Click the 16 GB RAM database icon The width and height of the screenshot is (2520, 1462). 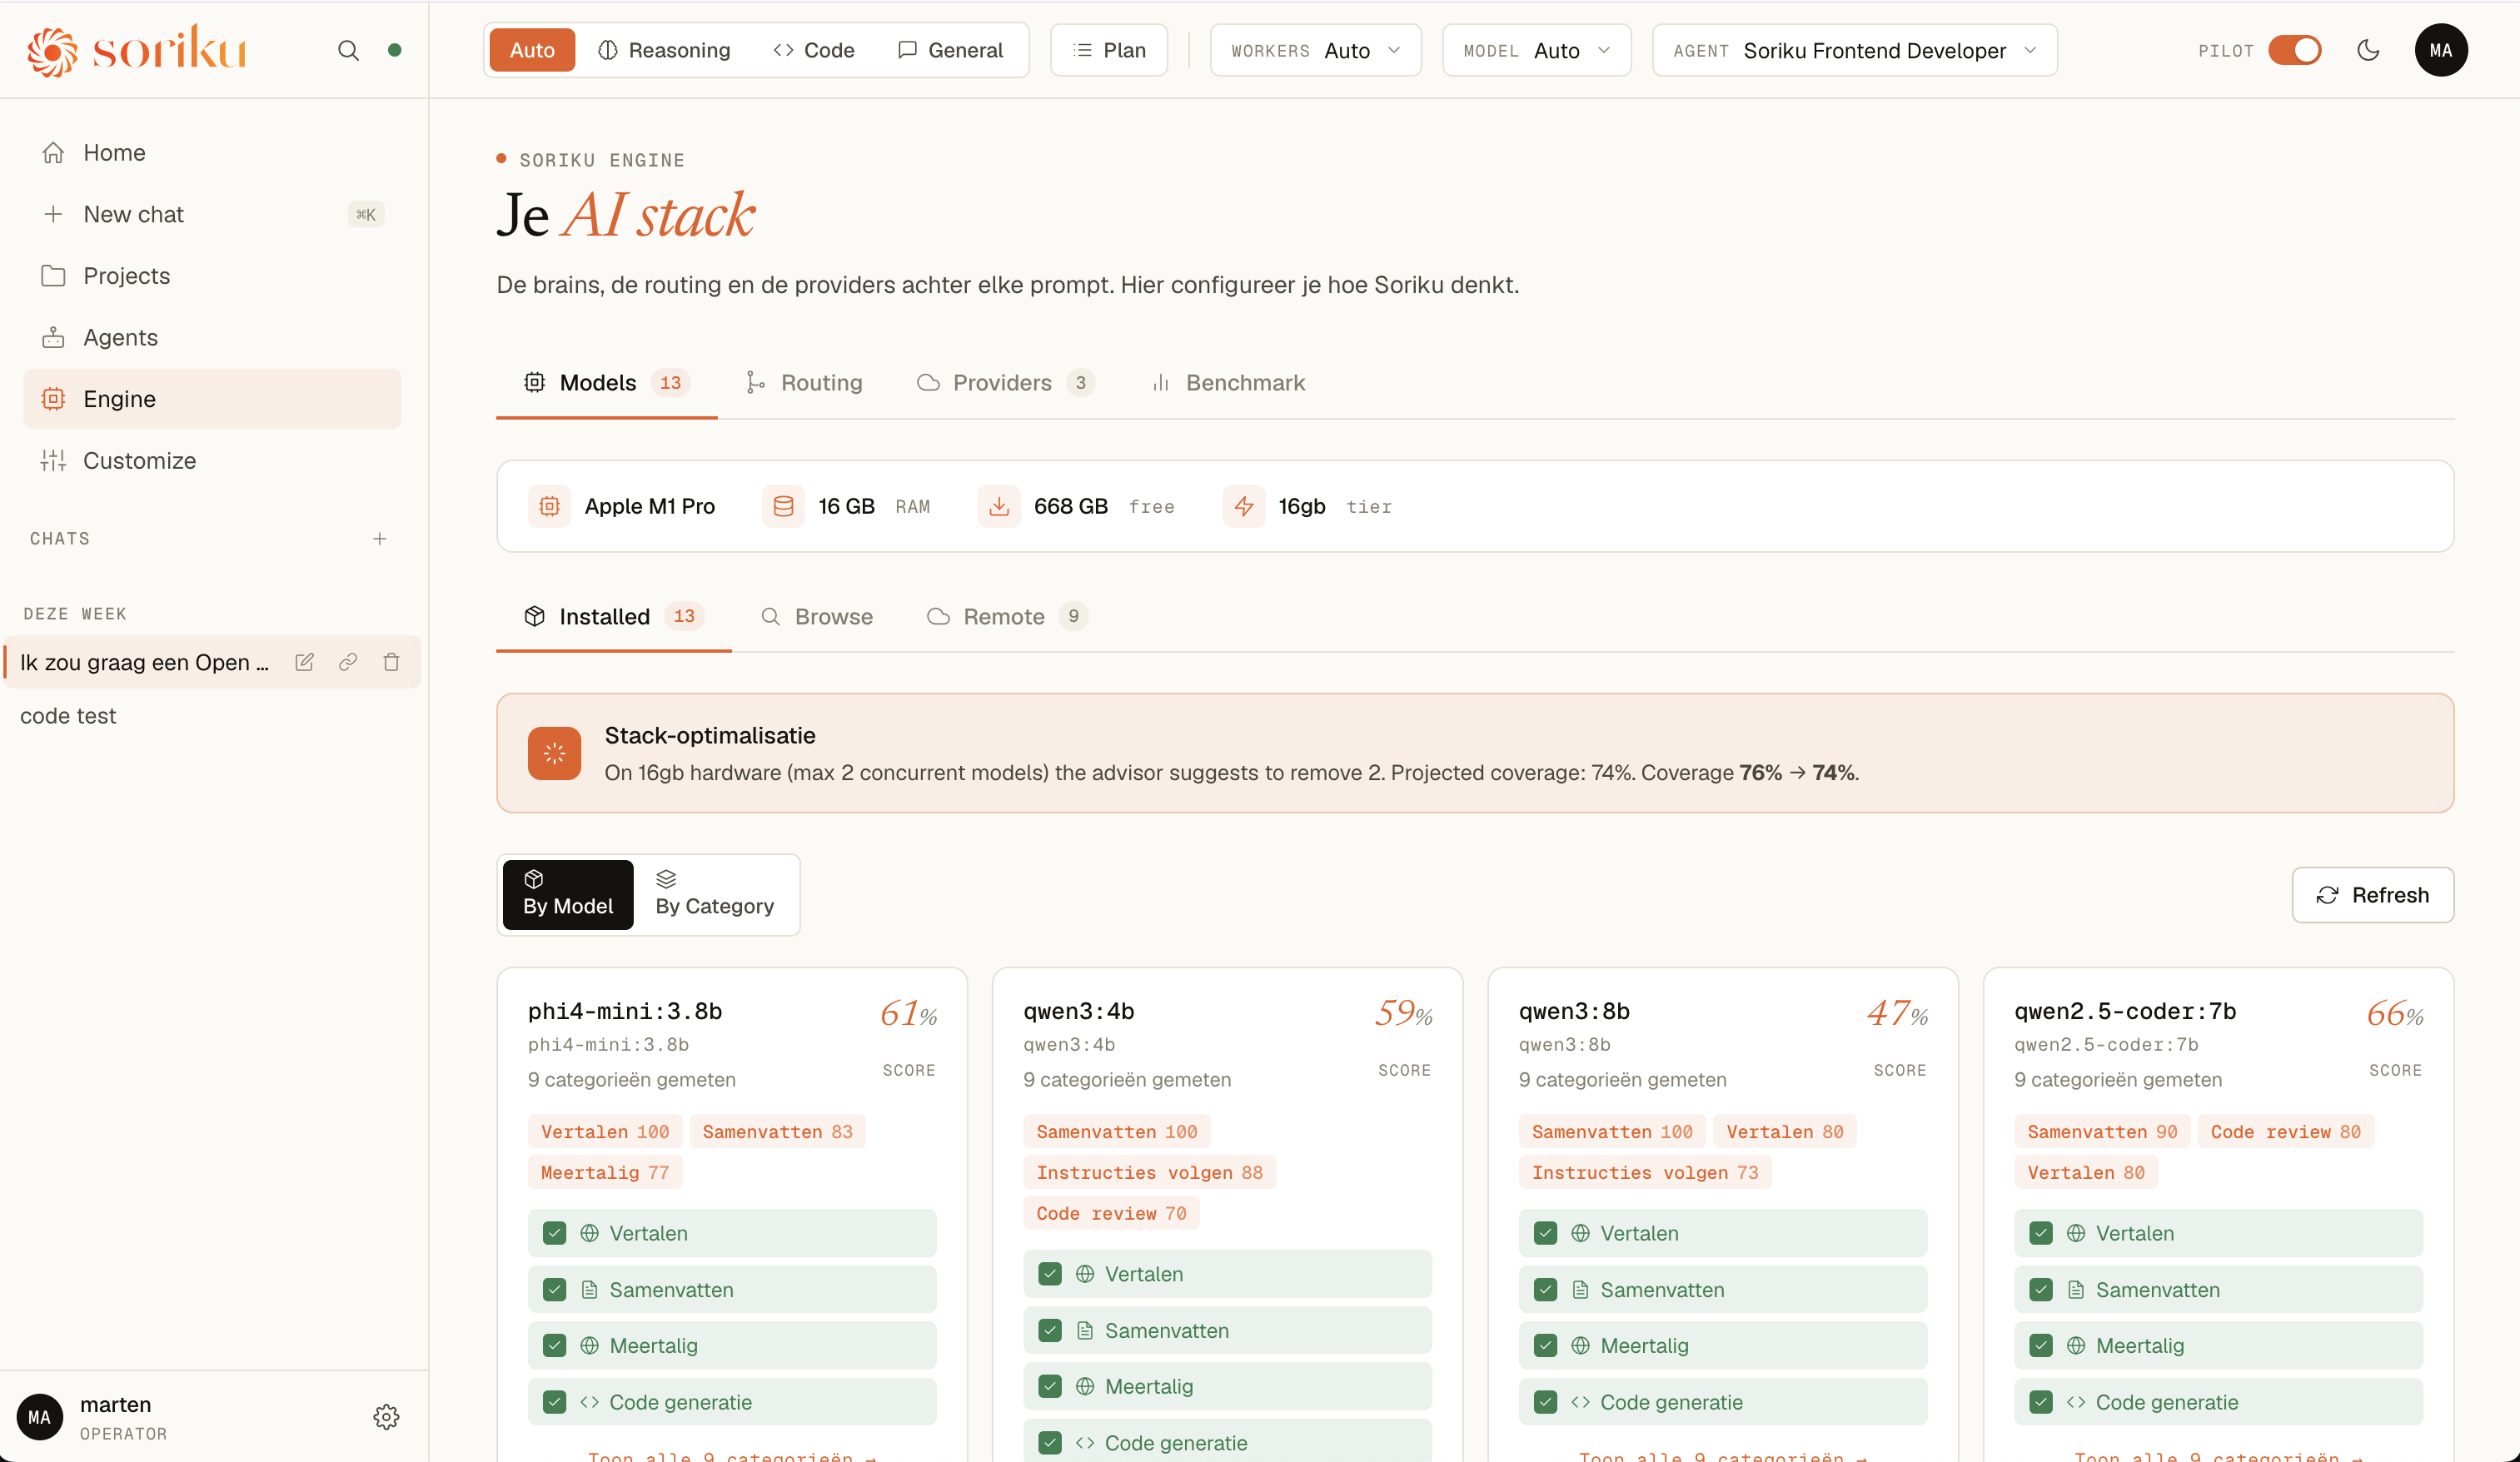coord(783,506)
